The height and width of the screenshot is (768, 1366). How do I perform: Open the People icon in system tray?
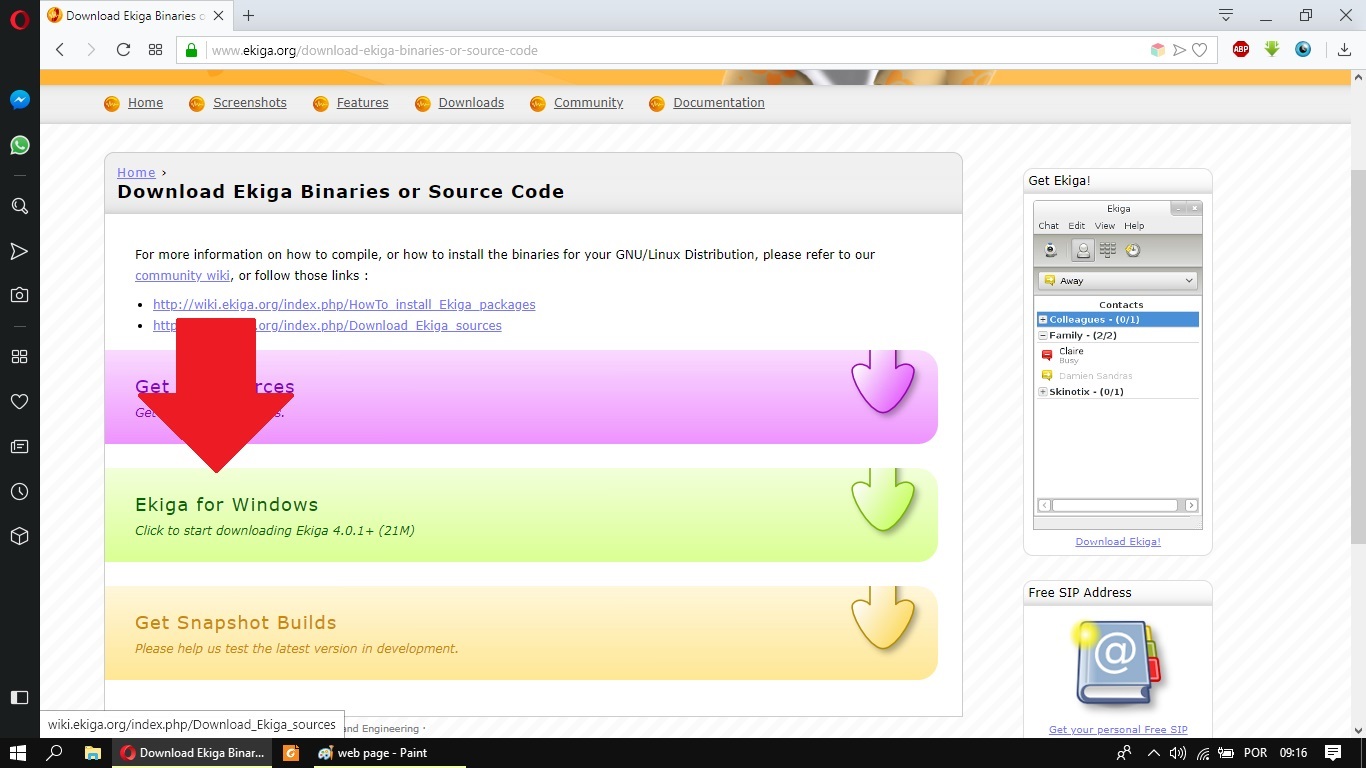[1124, 753]
